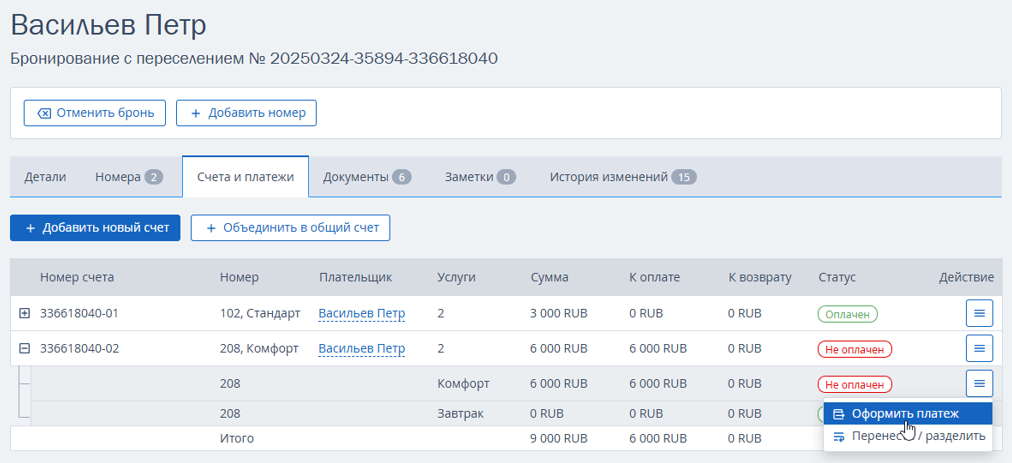This screenshot has width=1012, height=463.
Task: Switch to the Детали tab
Action: pyautogui.click(x=45, y=177)
